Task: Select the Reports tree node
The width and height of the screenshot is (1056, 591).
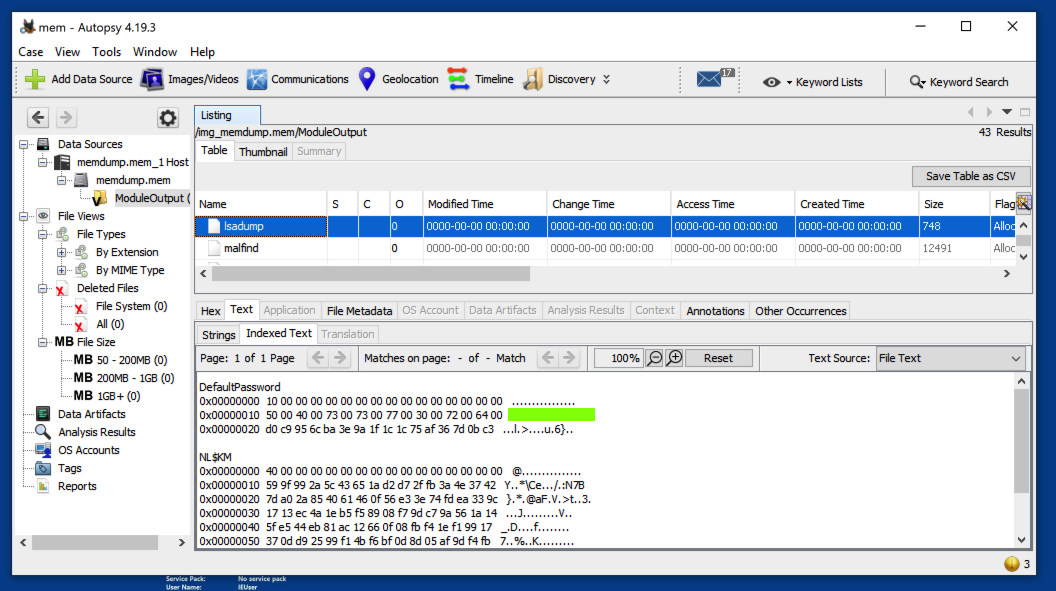Action: 77,486
